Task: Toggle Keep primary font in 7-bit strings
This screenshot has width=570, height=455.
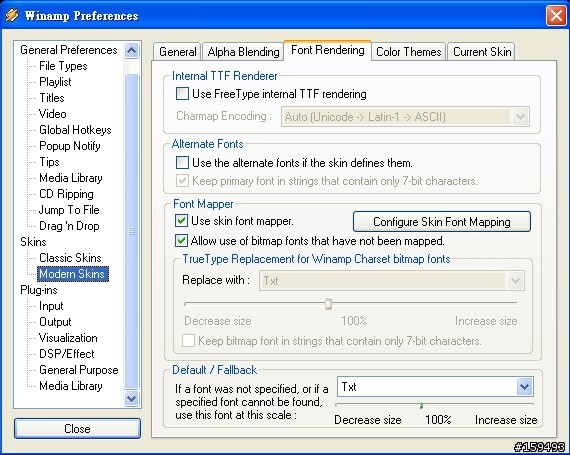Action: 182,181
